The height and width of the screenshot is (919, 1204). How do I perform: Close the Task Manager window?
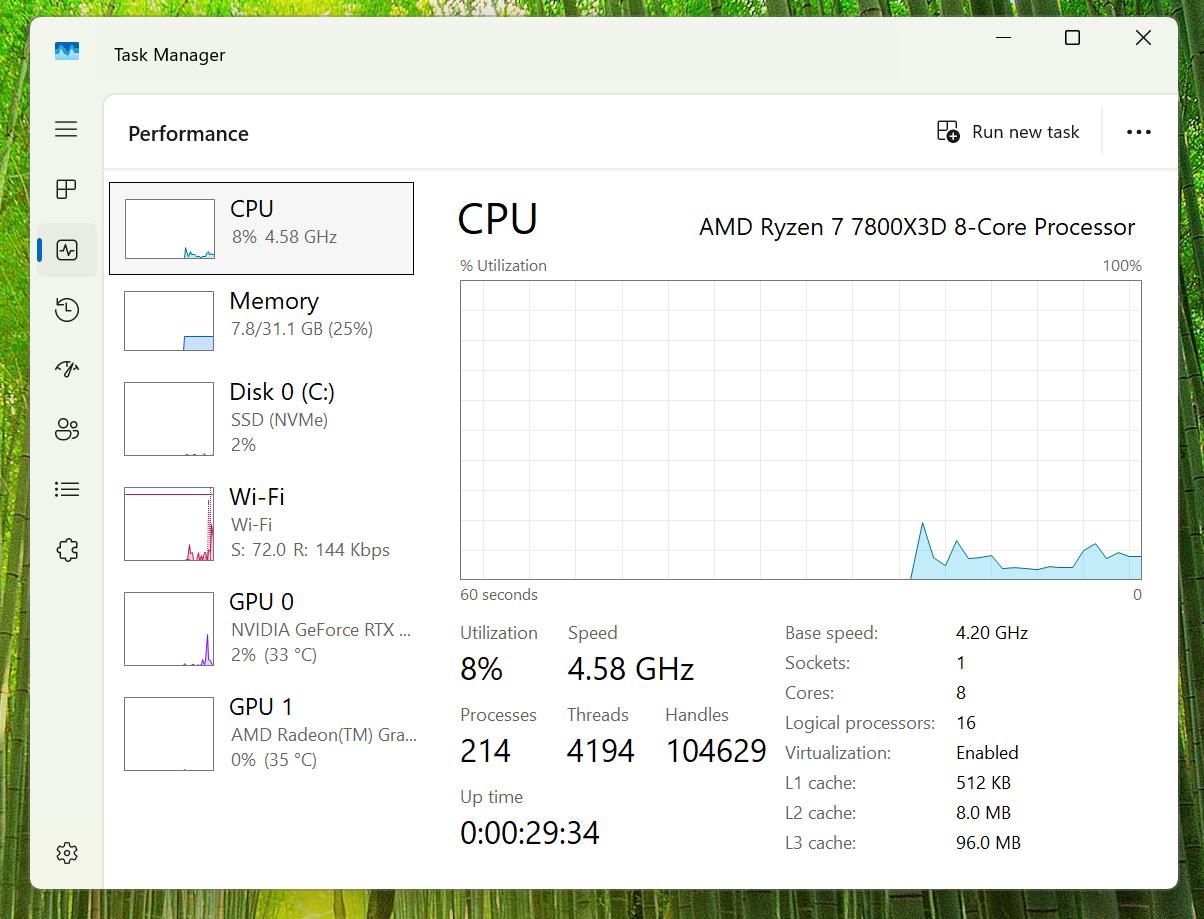pyautogui.click(x=1143, y=38)
